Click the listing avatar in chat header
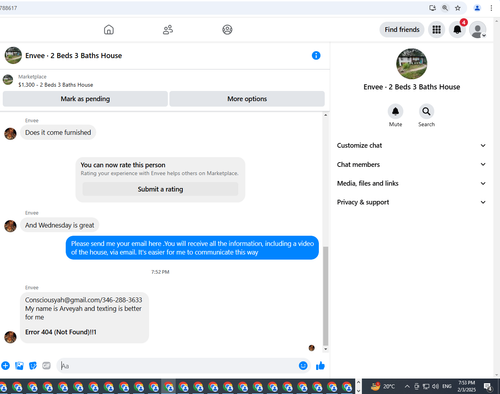 pos(13,55)
